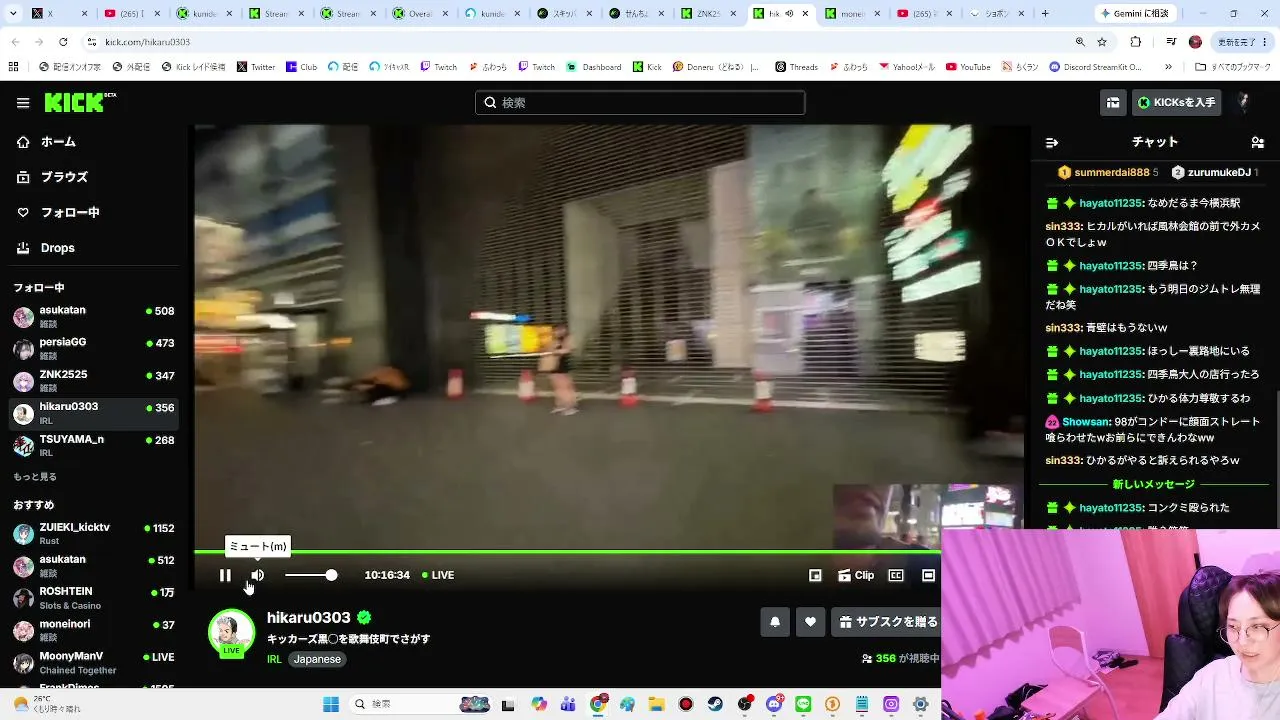Screen dimensions: 1280x720
Task: Open Discord from the taskbar
Action: point(774,704)
